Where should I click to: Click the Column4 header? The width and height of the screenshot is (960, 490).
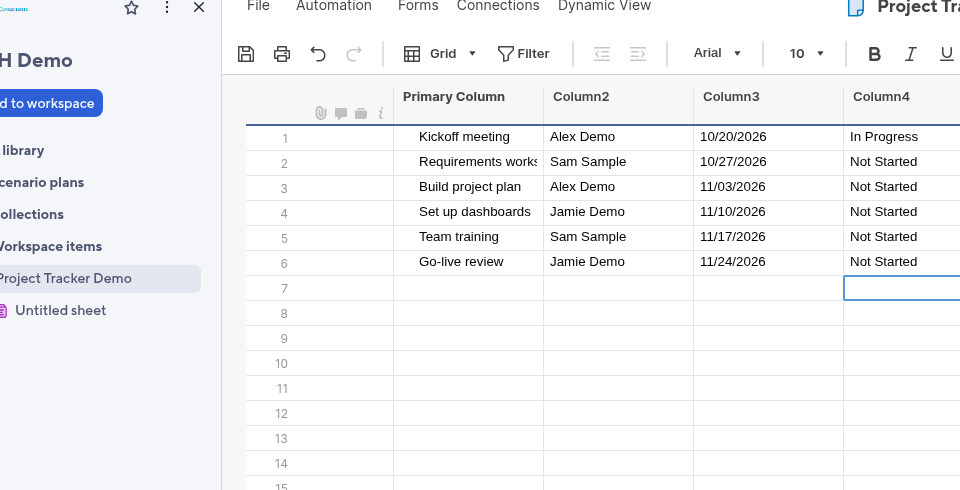[x=902, y=105]
